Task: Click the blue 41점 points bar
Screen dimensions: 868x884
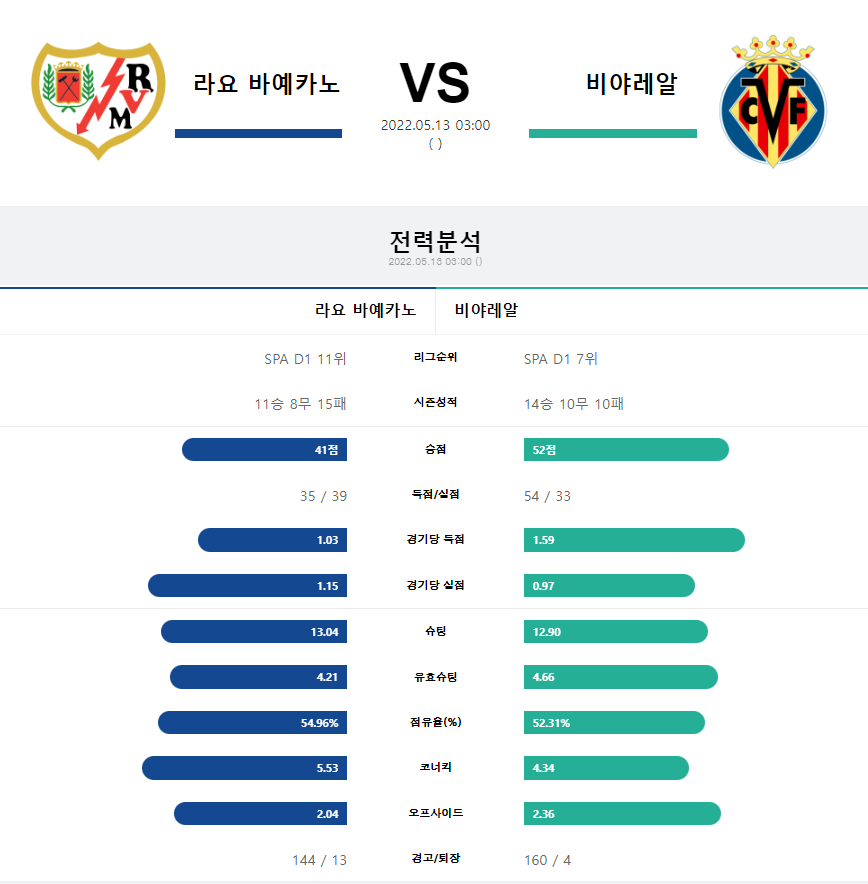Action: (264, 449)
